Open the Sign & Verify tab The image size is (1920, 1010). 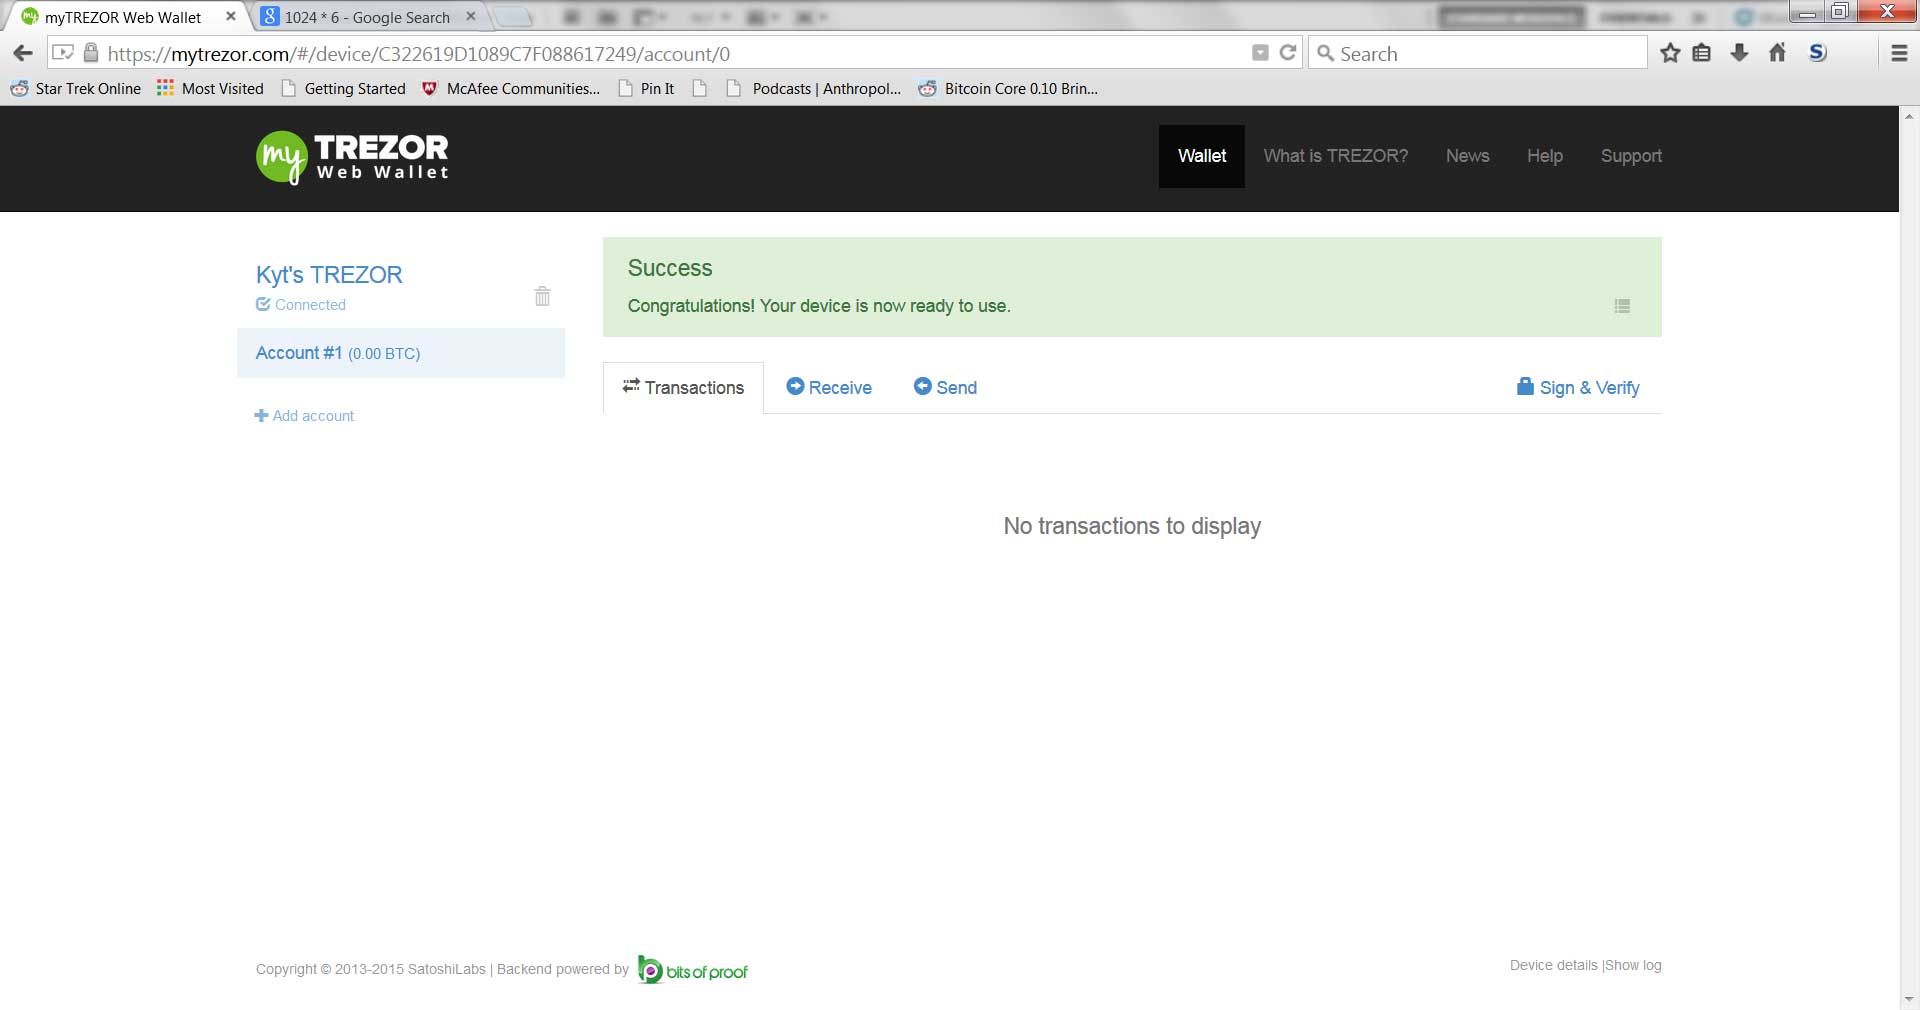click(1578, 388)
